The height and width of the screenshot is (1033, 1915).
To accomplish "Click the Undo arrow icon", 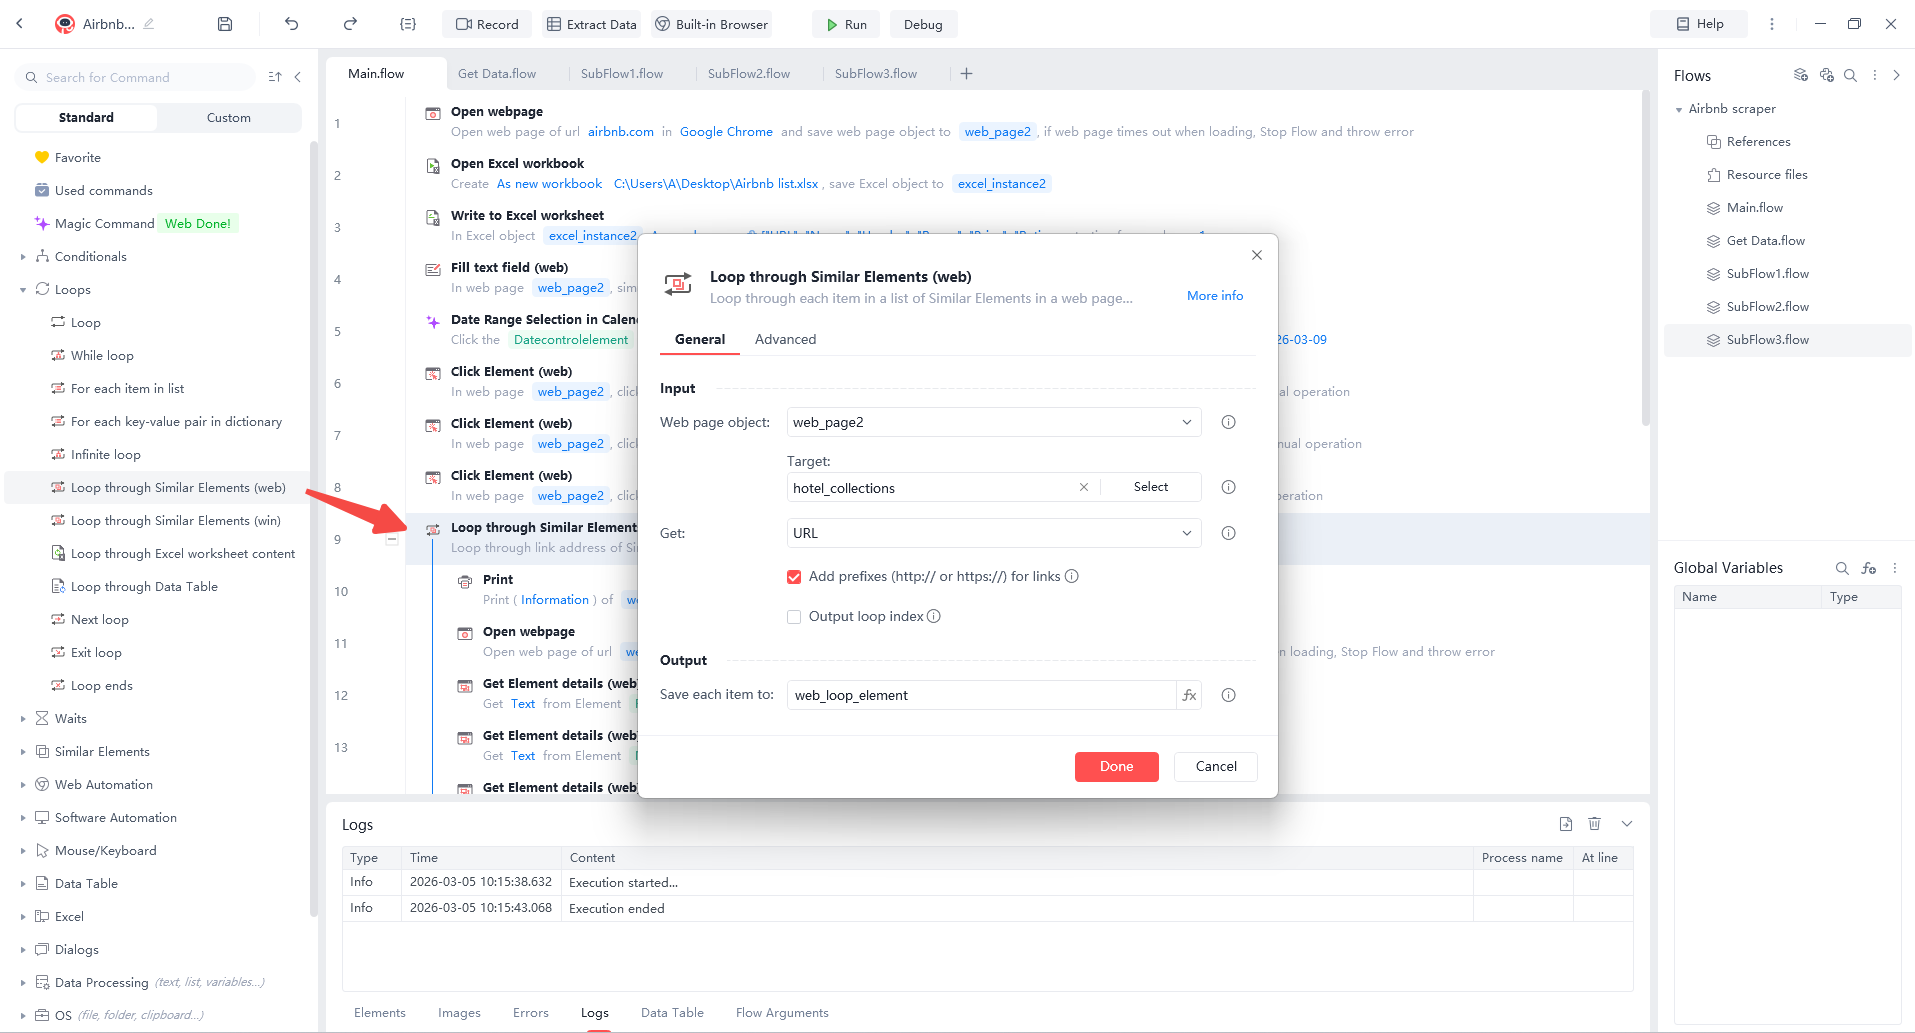I will [290, 23].
